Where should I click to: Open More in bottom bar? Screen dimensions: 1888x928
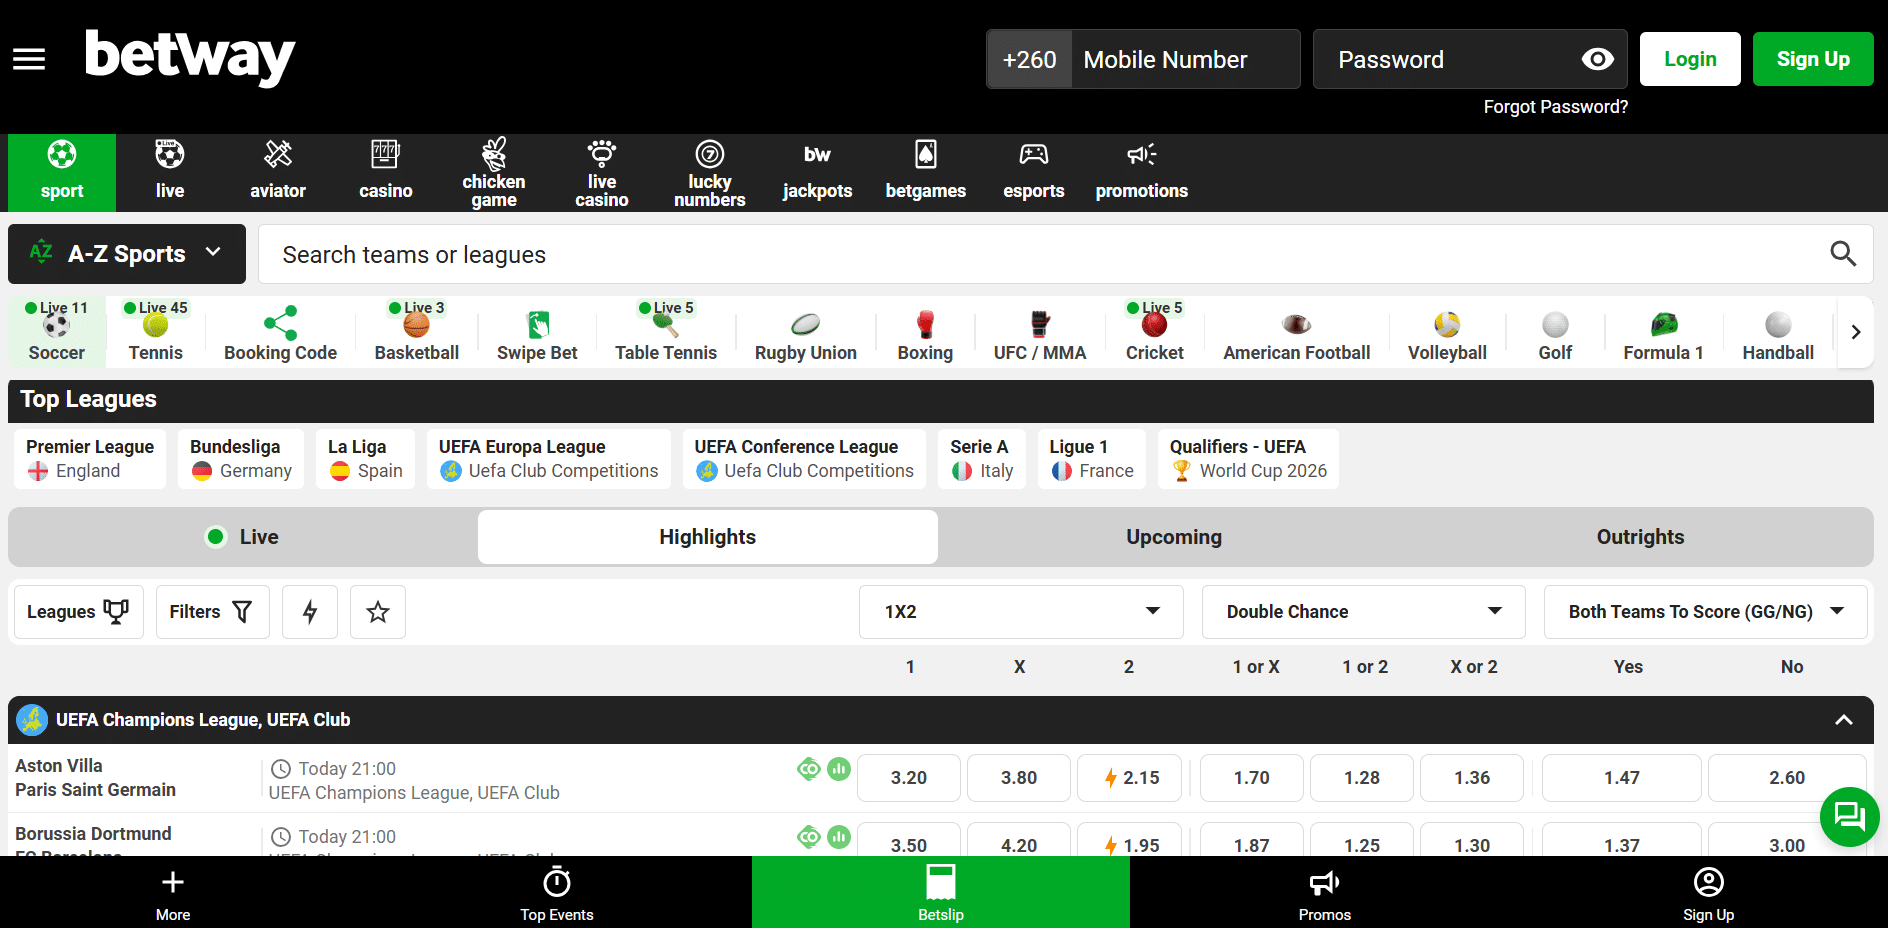[x=173, y=892]
